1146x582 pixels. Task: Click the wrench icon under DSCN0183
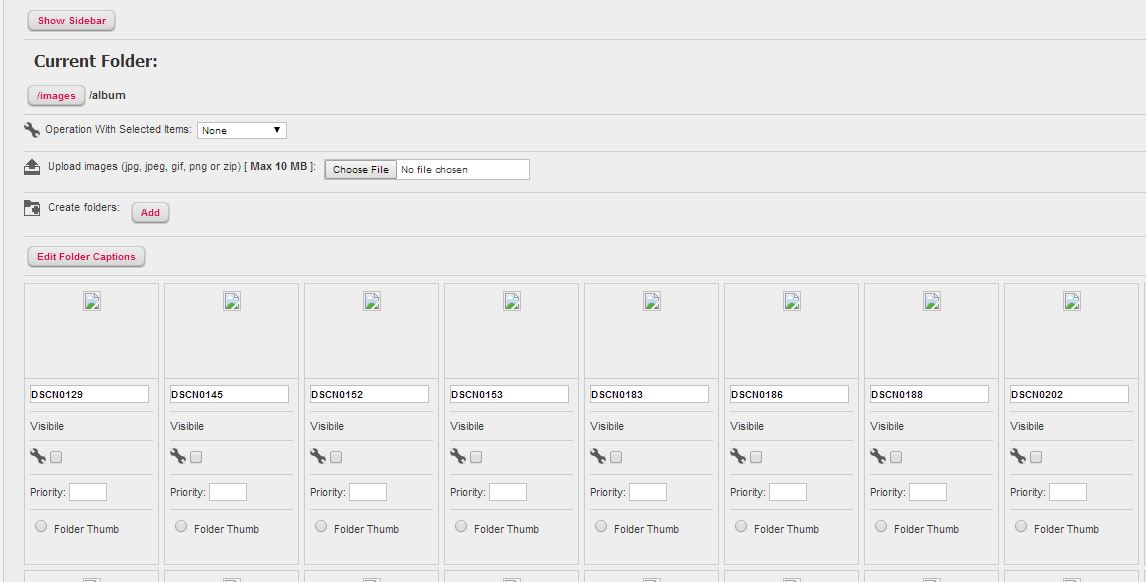[x=599, y=456]
